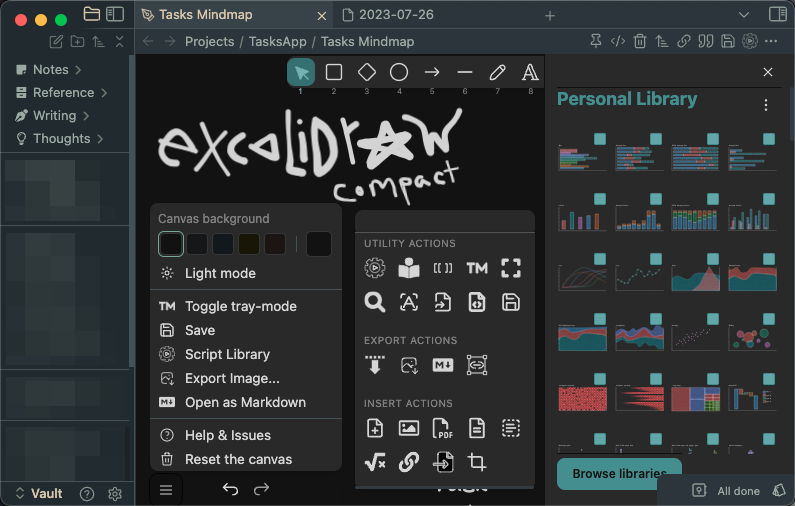795x506 pixels.
Task: Select the dark navy canvas background swatch
Action: pos(223,244)
